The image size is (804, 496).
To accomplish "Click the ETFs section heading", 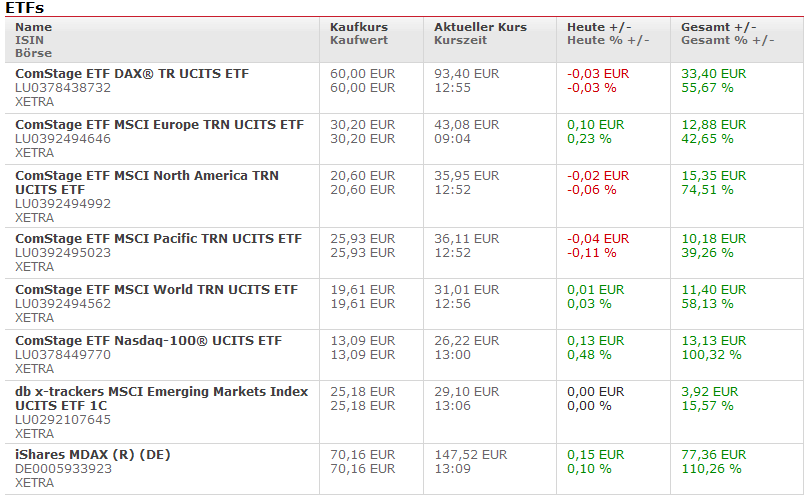I will tap(25, 7).
